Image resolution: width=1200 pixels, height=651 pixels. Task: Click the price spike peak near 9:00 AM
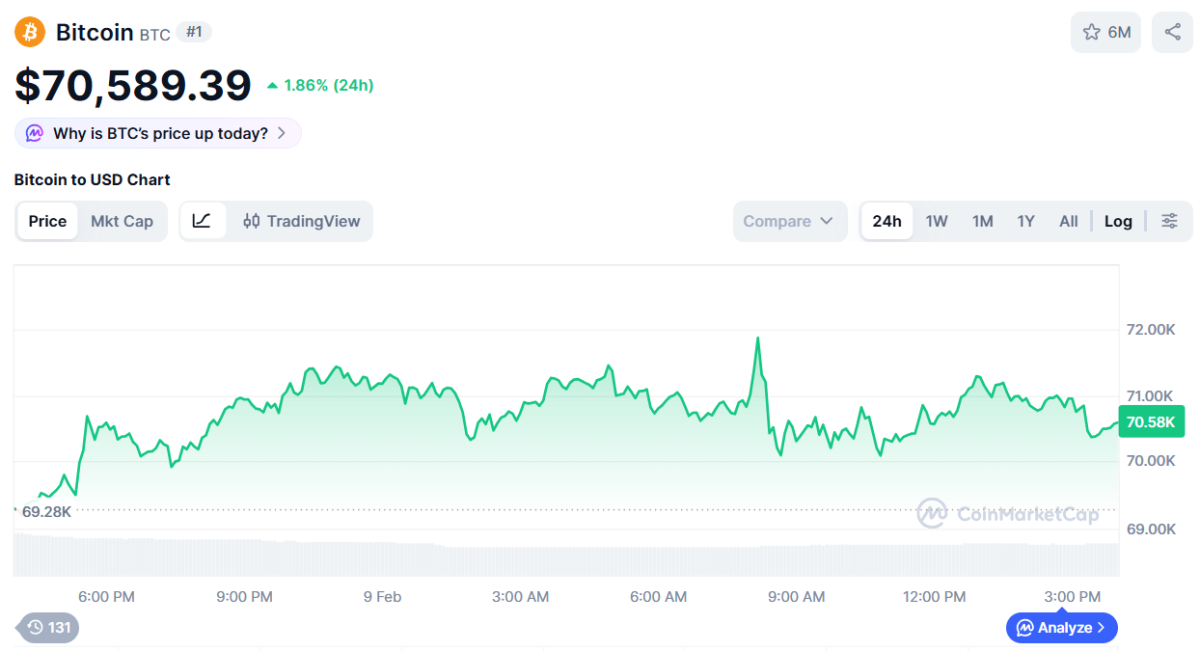758,339
